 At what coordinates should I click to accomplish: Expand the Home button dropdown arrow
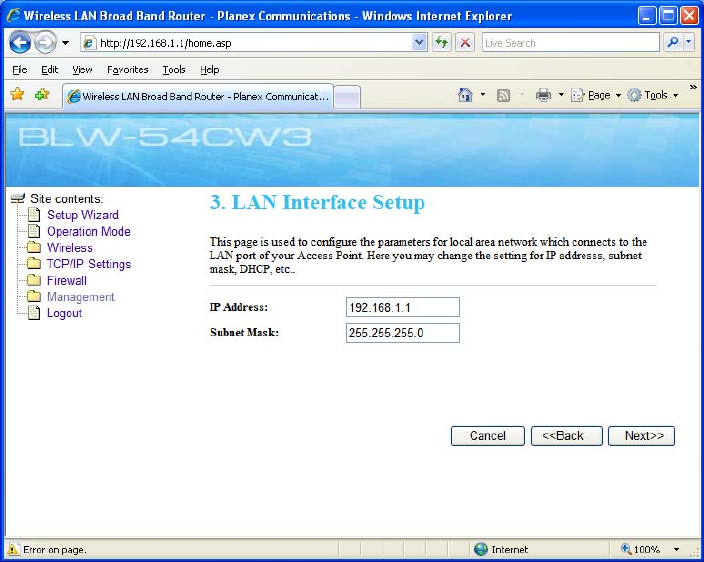(x=483, y=95)
